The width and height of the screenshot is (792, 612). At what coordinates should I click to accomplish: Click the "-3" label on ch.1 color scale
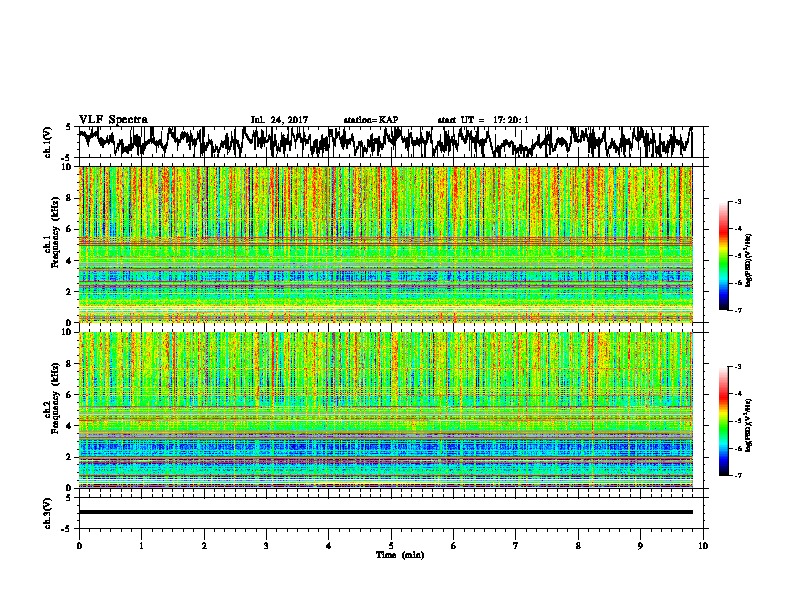pyautogui.click(x=738, y=202)
